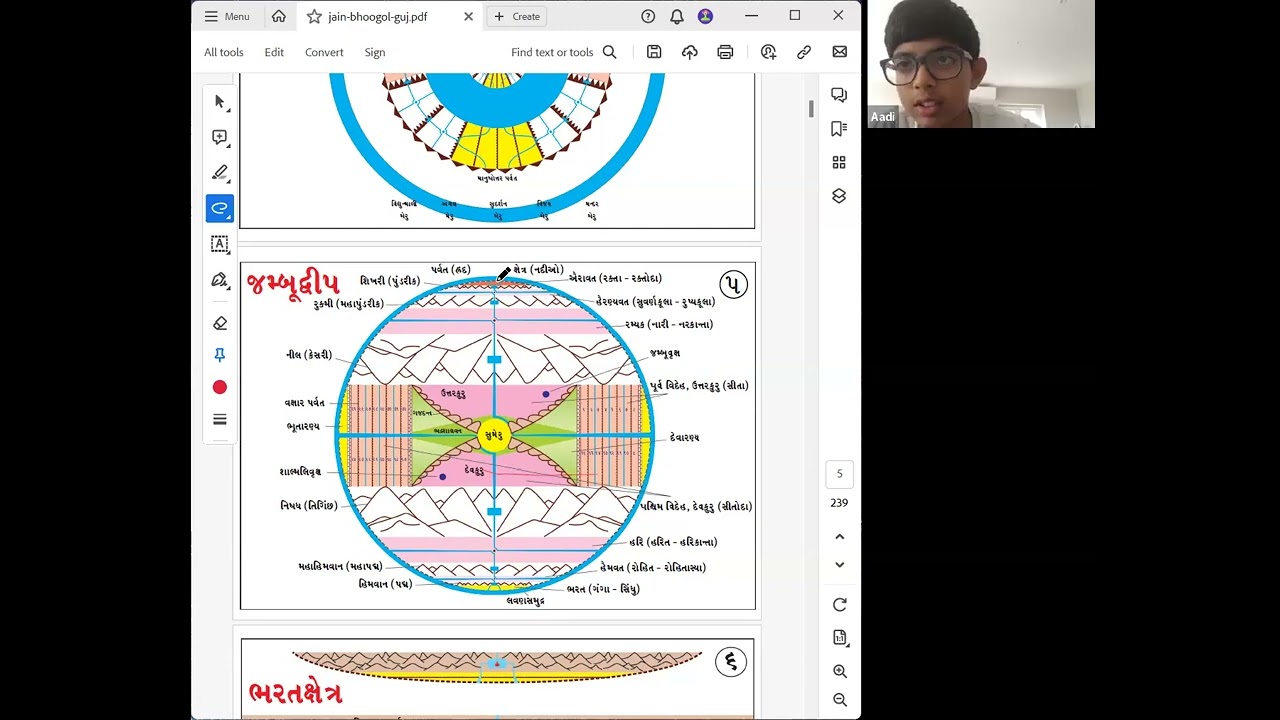Go to Acrobat Home icon
1280x720 pixels.
coord(279,16)
